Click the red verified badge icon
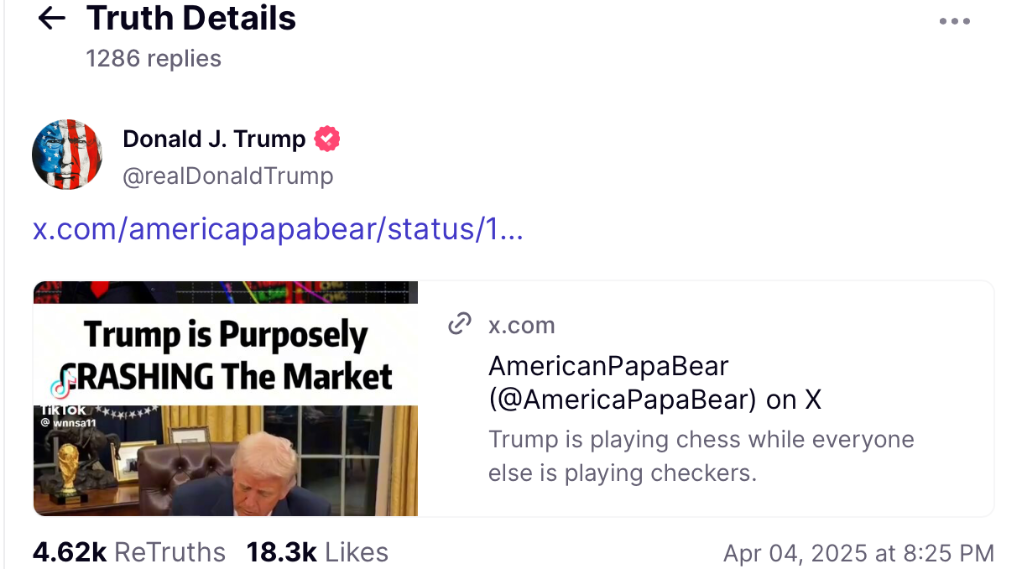The height and width of the screenshot is (569, 1012). coord(327,139)
